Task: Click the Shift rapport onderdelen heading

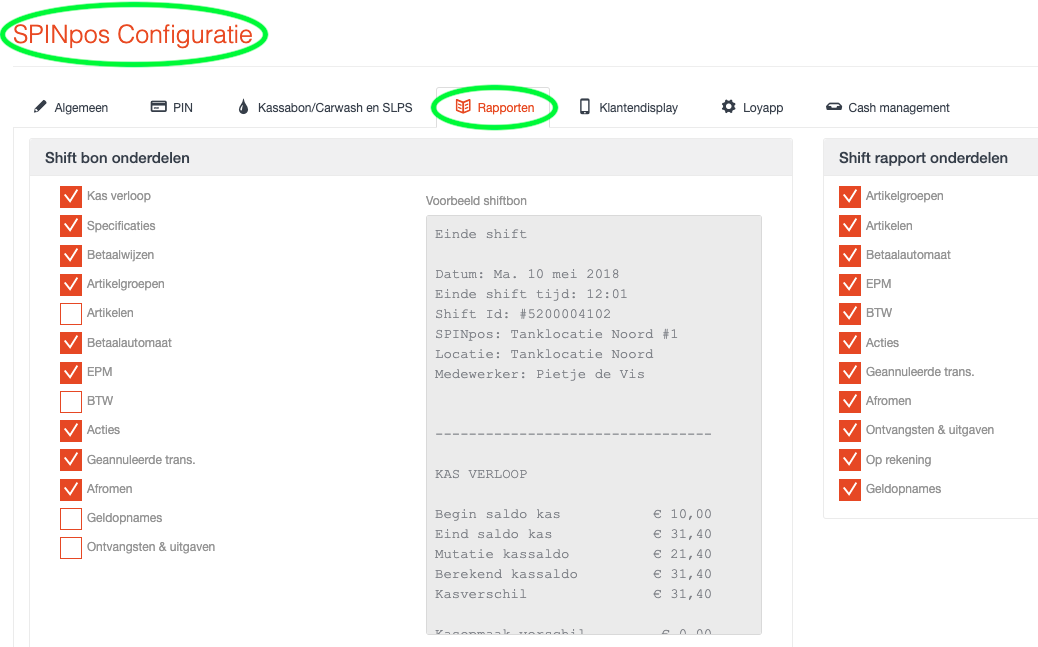Action: click(923, 158)
